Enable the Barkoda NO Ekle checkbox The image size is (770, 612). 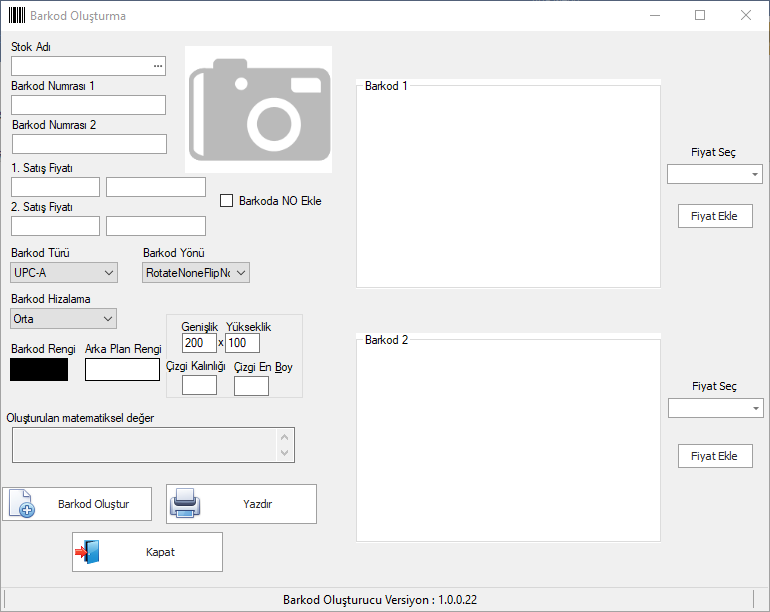[x=226, y=200]
